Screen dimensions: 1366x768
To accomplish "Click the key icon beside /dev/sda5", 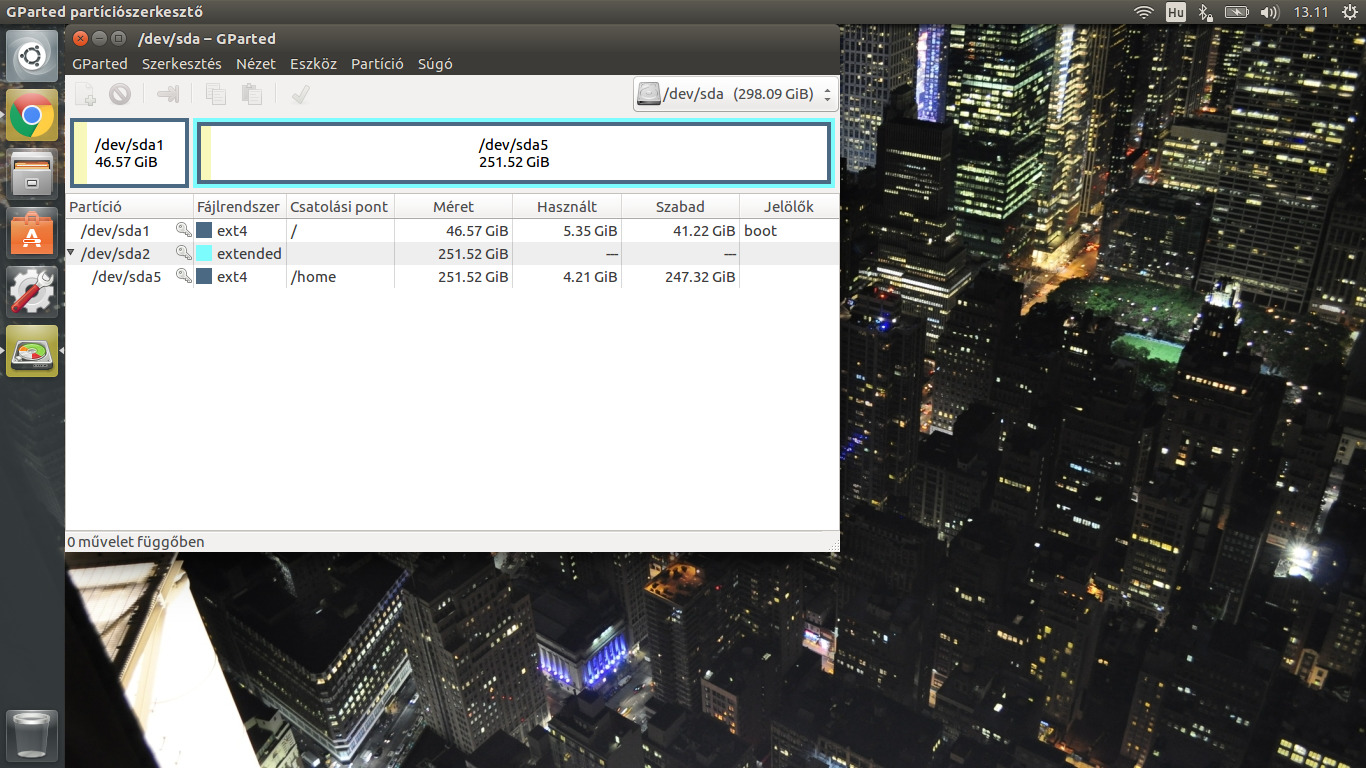I will coord(184,276).
